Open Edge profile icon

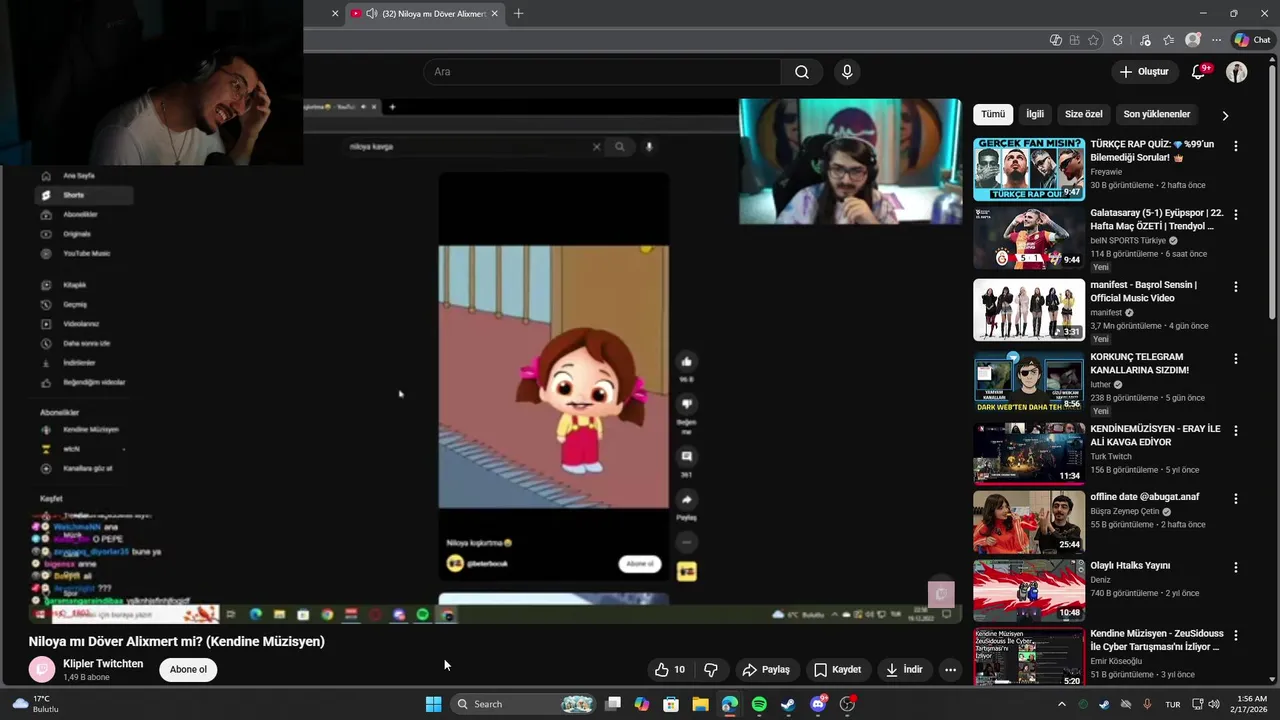pos(1192,40)
